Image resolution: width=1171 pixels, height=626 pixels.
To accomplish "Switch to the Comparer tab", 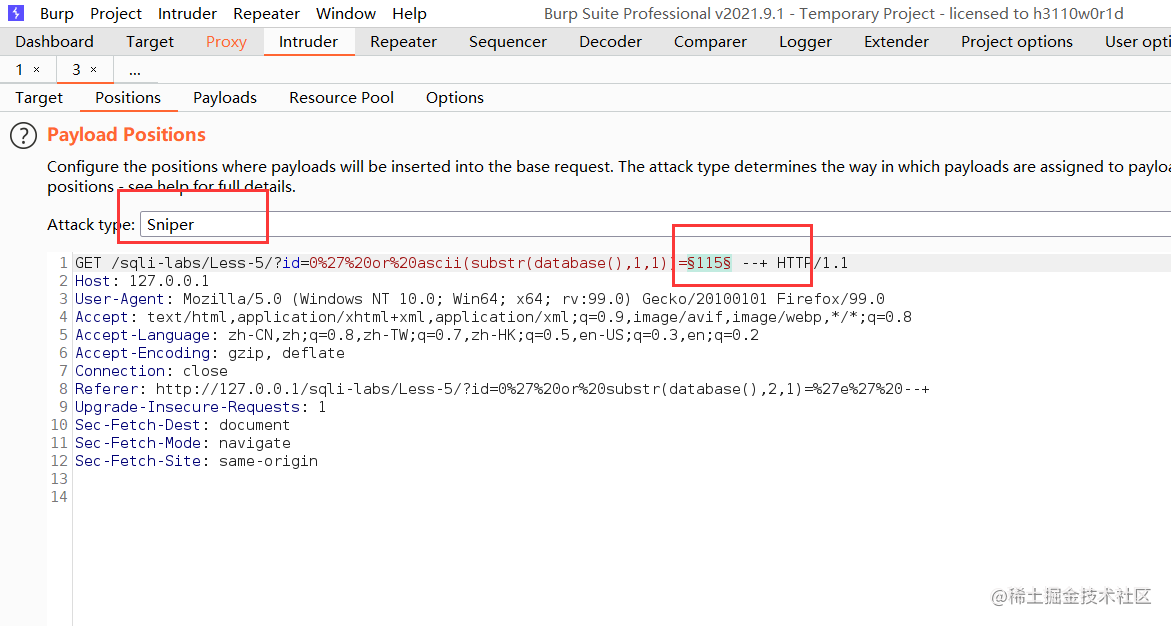I will pos(710,42).
